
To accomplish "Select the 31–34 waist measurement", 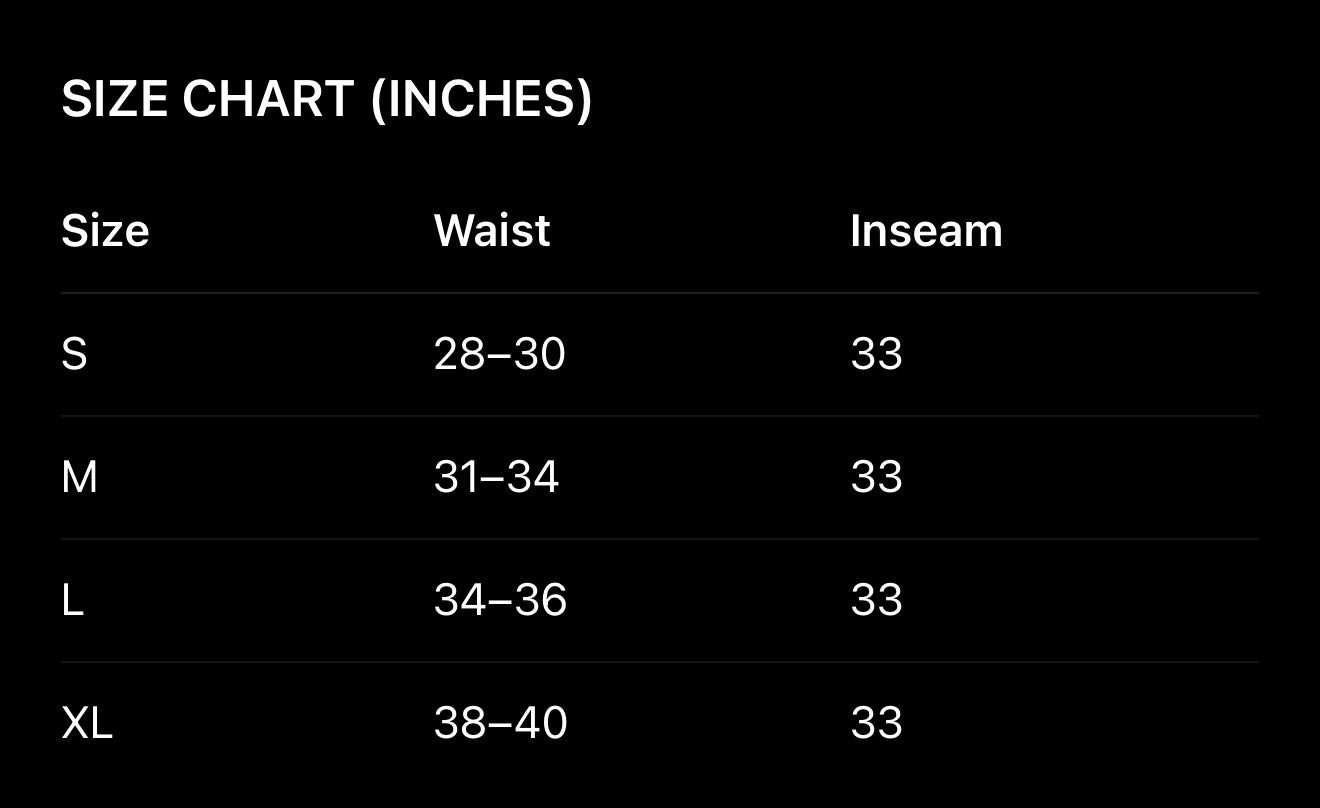I will click(x=496, y=477).
